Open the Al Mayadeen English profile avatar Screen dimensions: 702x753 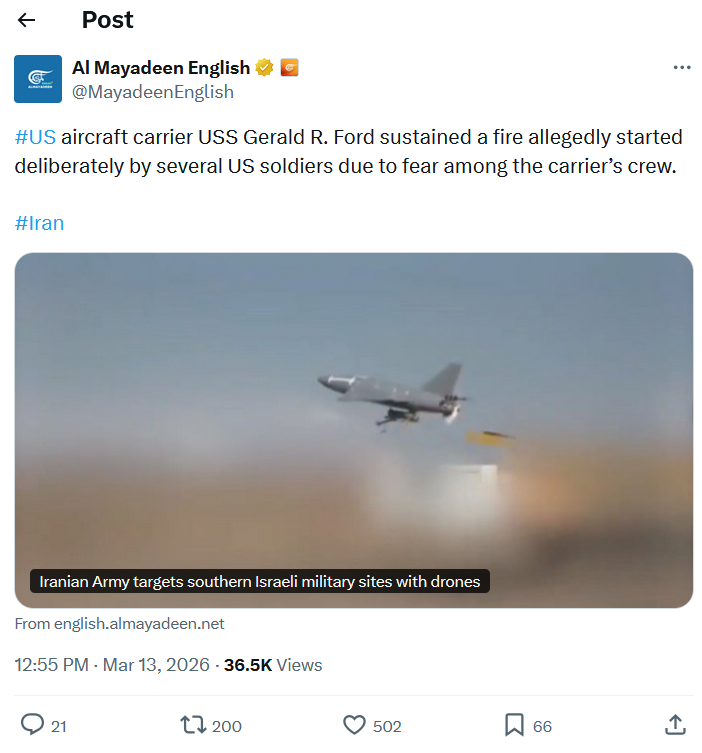38,79
